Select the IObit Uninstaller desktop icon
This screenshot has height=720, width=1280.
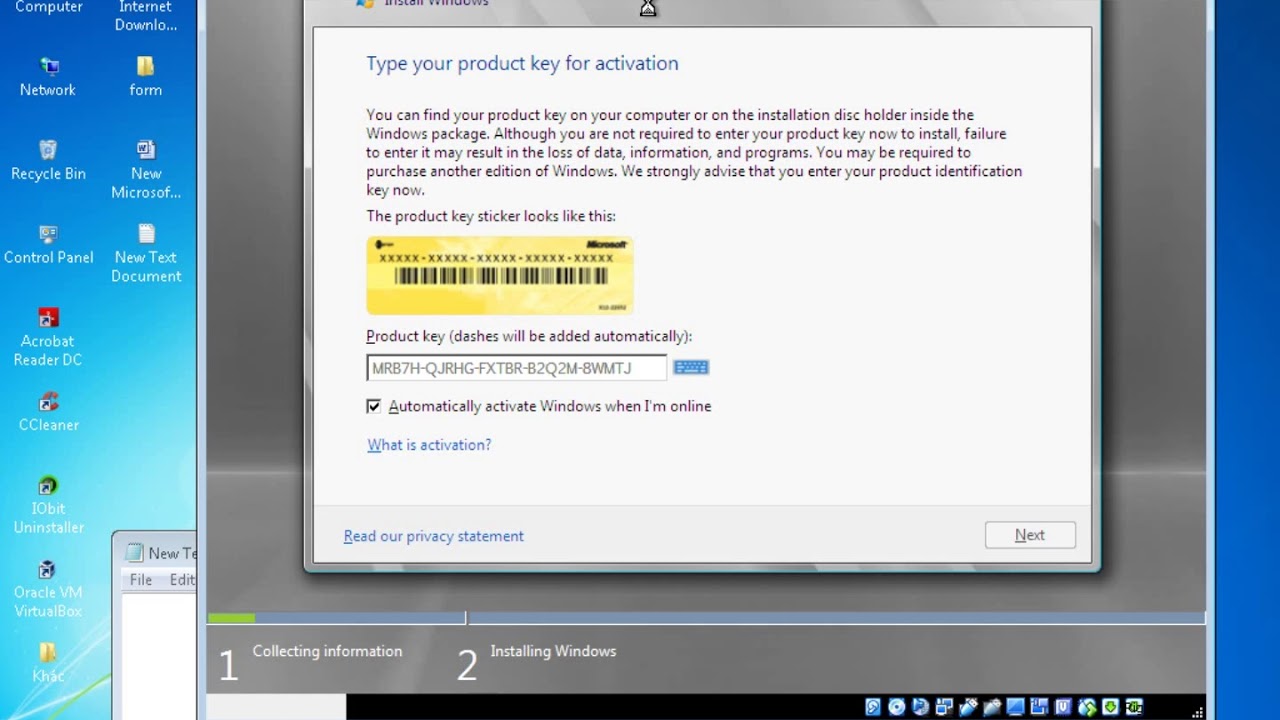point(48,505)
